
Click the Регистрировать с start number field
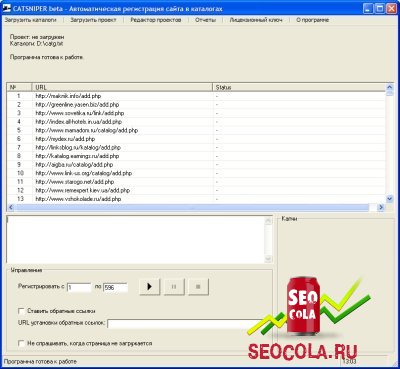pyautogui.click(x=79, y=287)
